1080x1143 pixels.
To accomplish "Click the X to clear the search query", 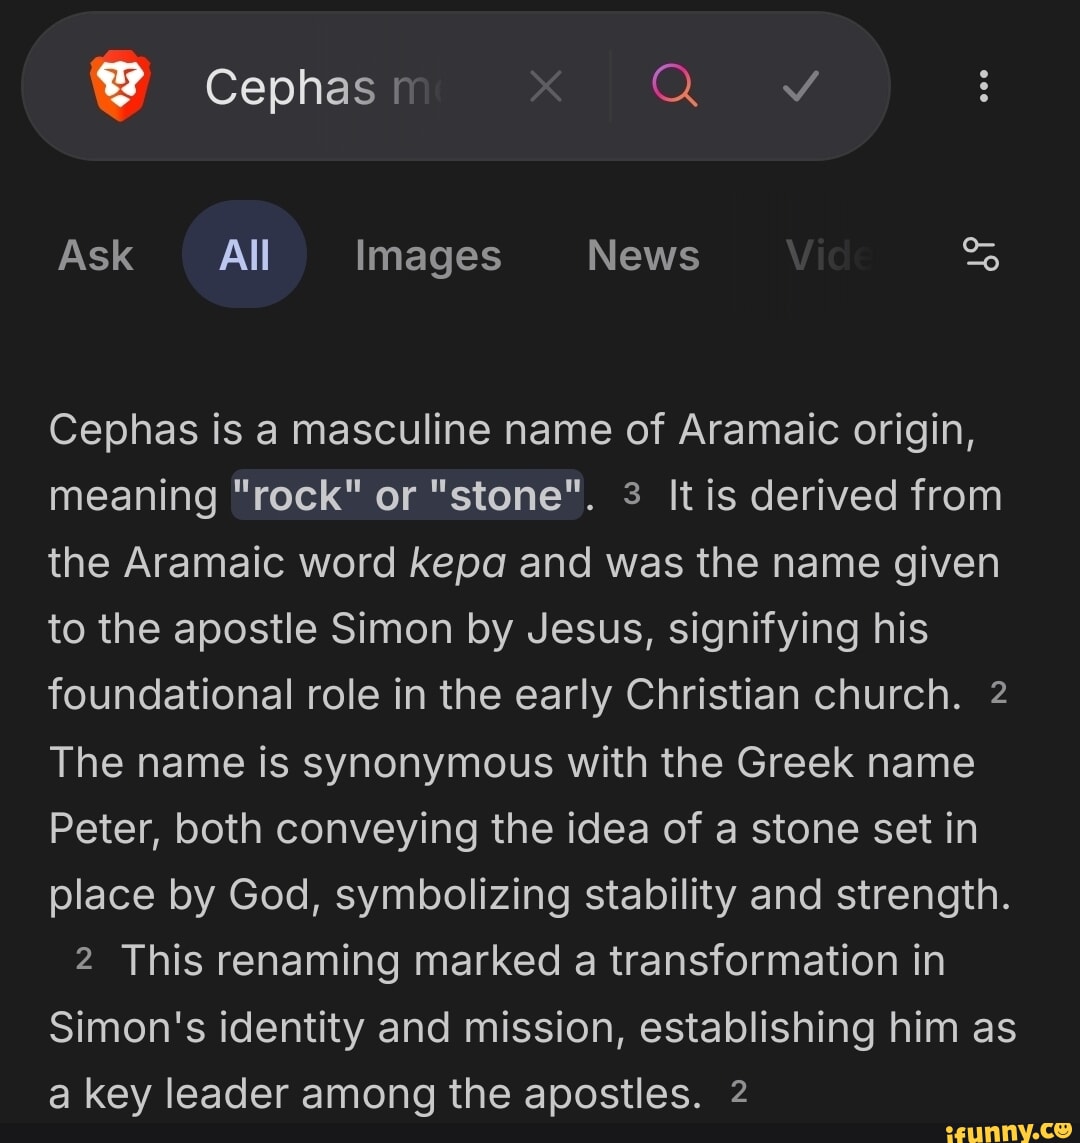I will click(546, 86).
